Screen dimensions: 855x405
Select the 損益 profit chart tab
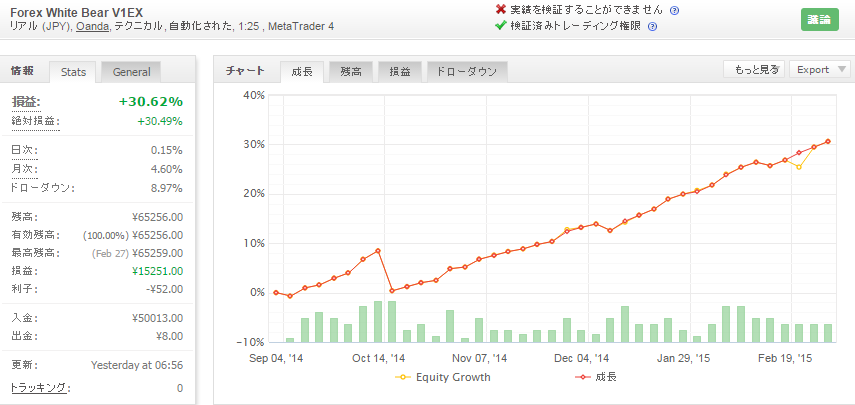[400, 72]
